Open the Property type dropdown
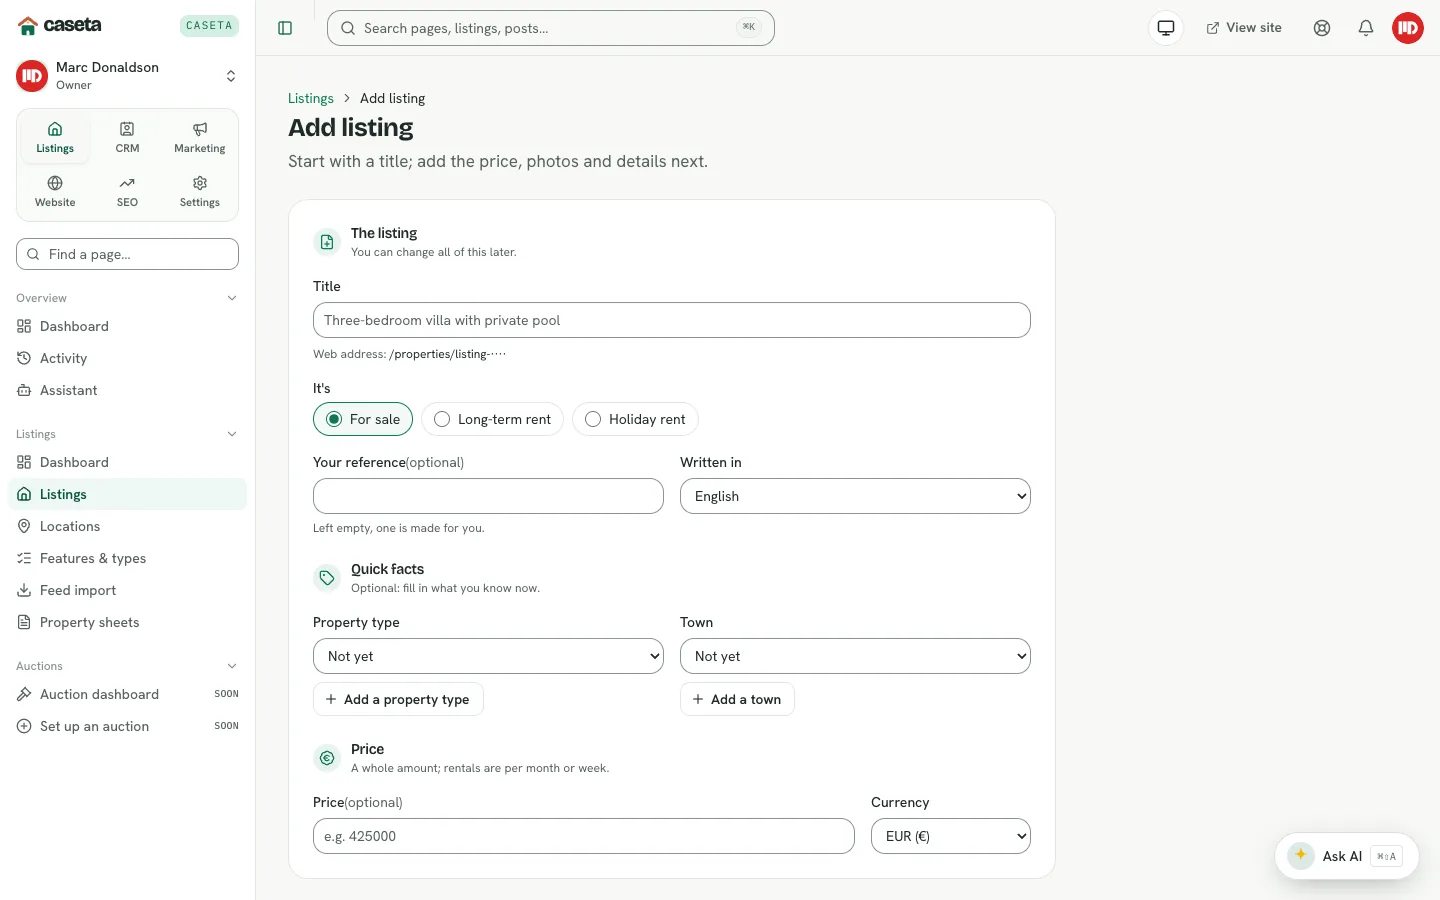1440x900 pixels. pos(488,656)
